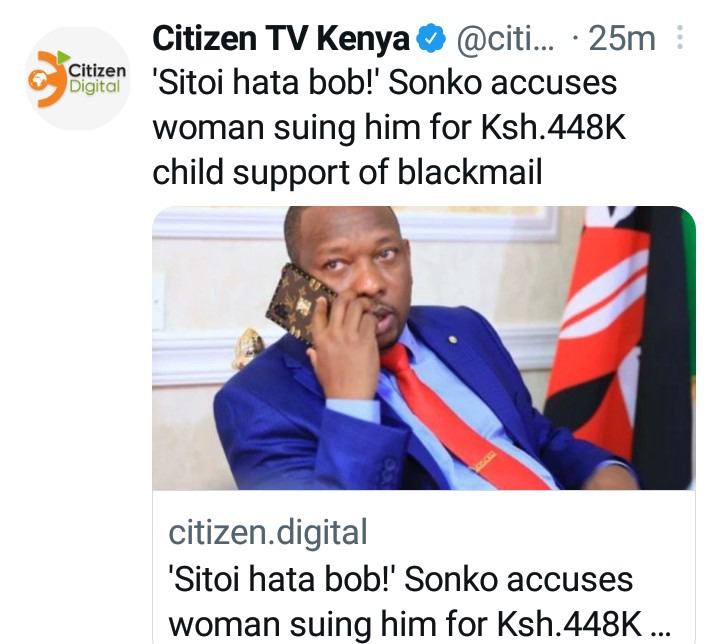This screenshot has height=644, width=720.
Task: Click 'Ksh.448K' in the tweet body
Action: coord(553,128)
